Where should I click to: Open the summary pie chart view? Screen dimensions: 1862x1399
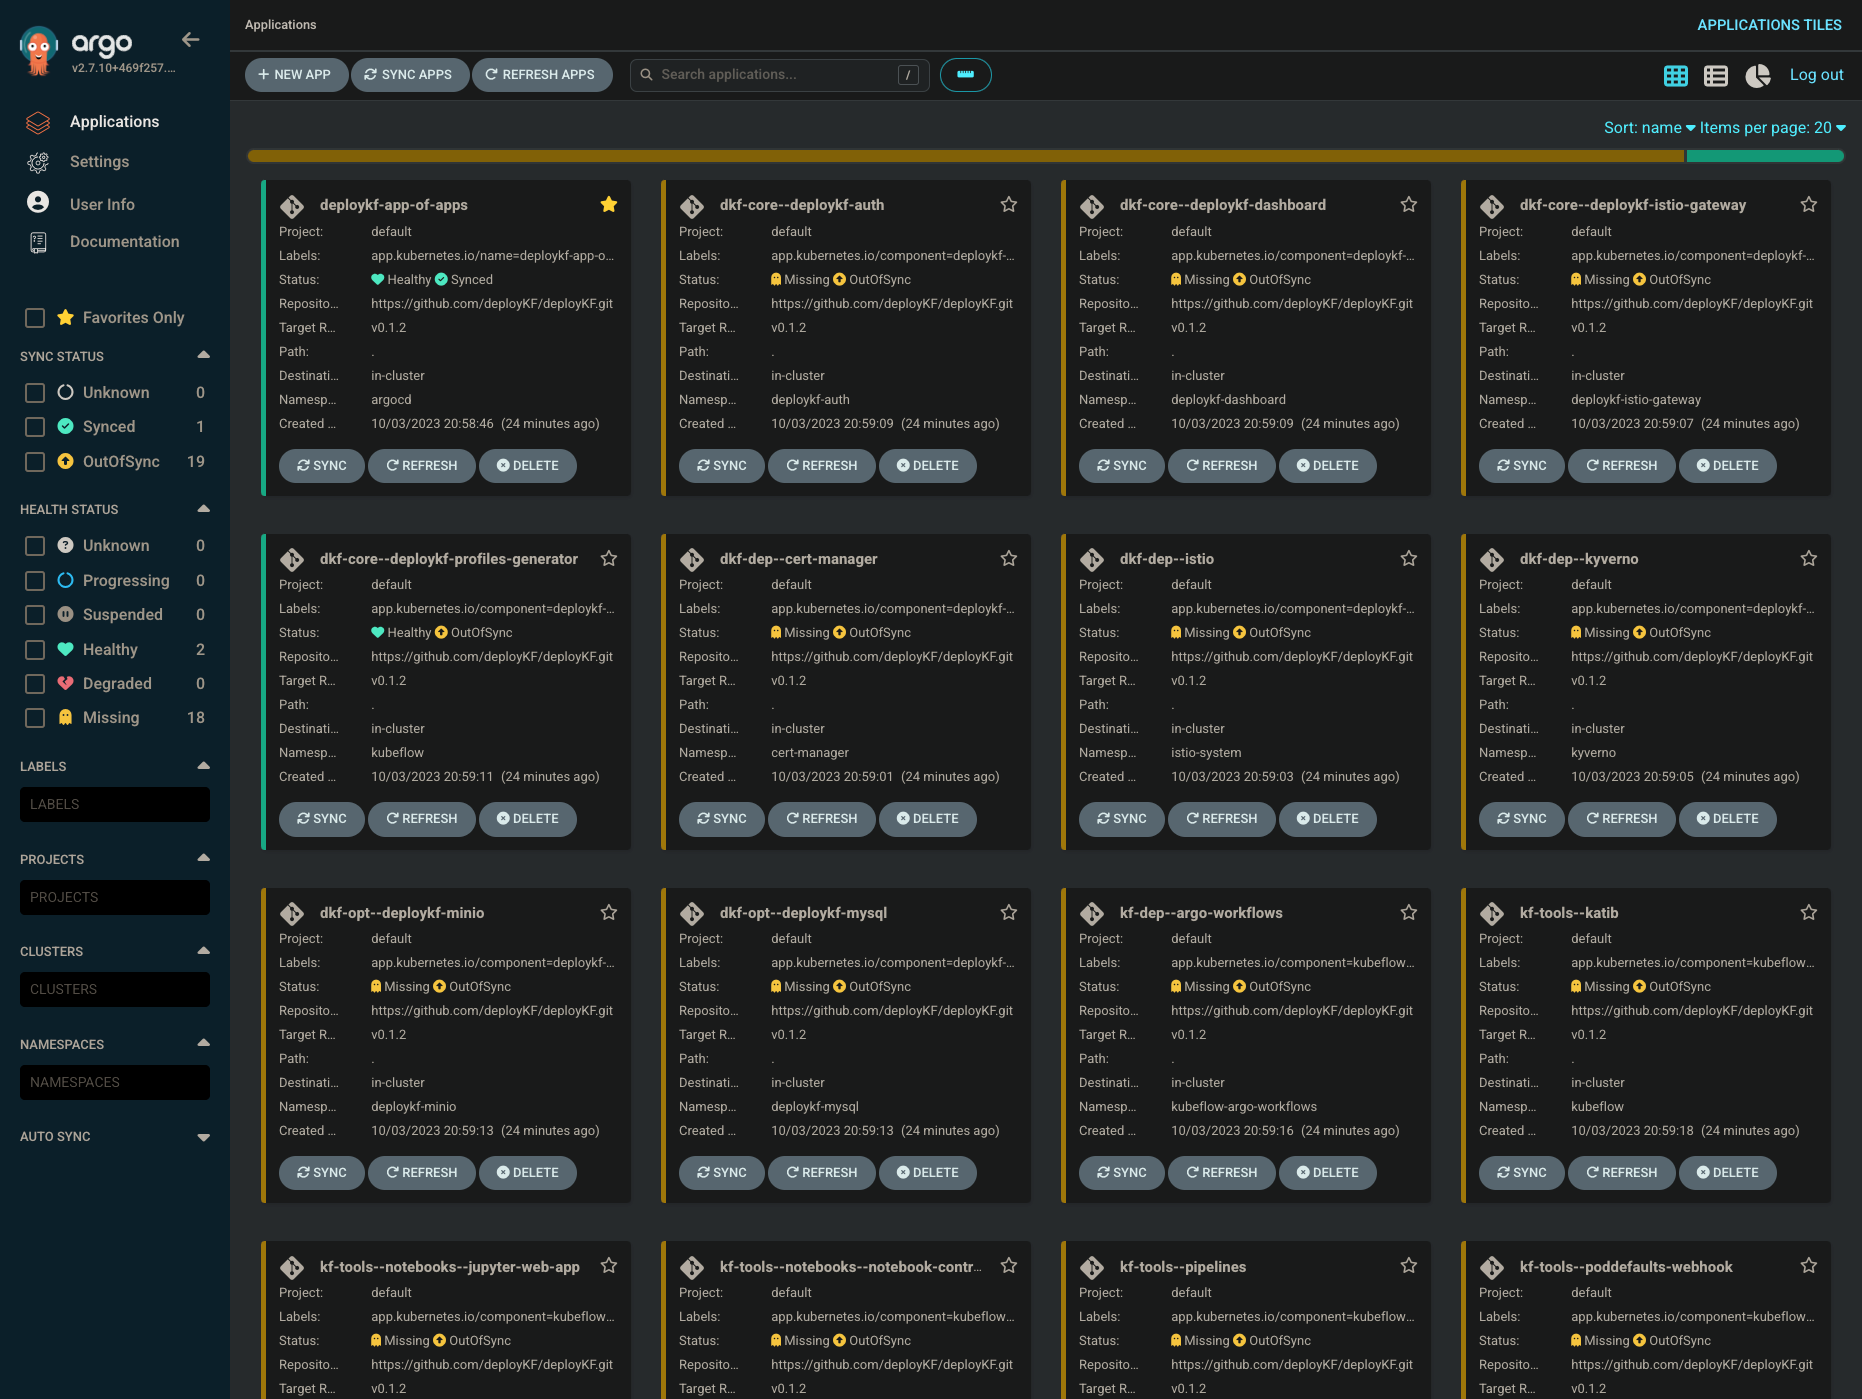click(x=1757, y=76)
